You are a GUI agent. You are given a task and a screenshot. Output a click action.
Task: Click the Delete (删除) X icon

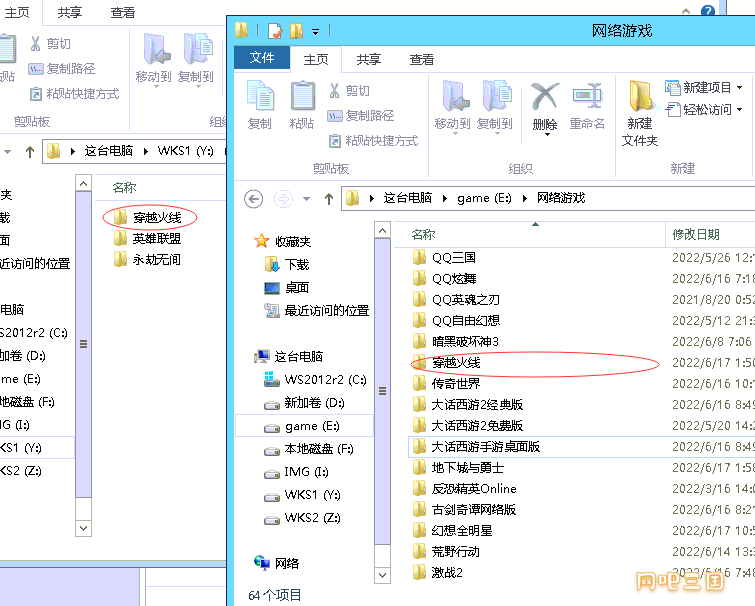tap(545, 95)
